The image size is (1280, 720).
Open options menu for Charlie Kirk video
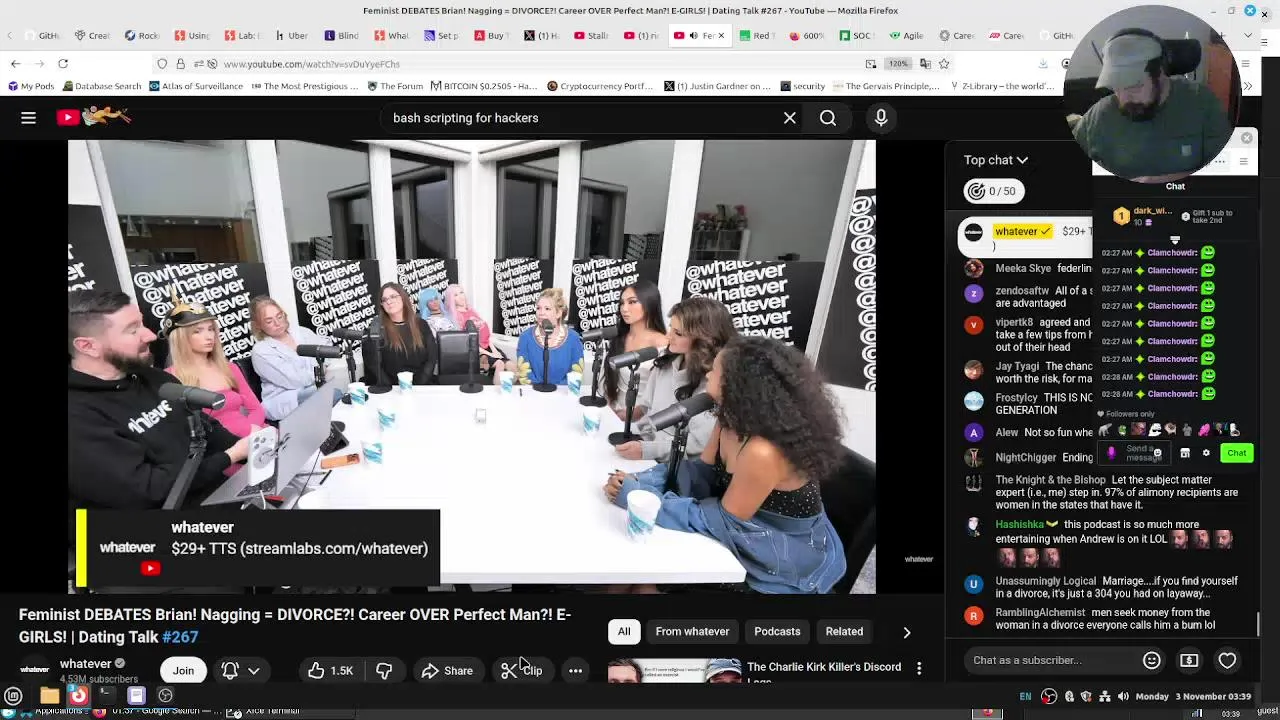pyautogui.click(x=919, y=668)
